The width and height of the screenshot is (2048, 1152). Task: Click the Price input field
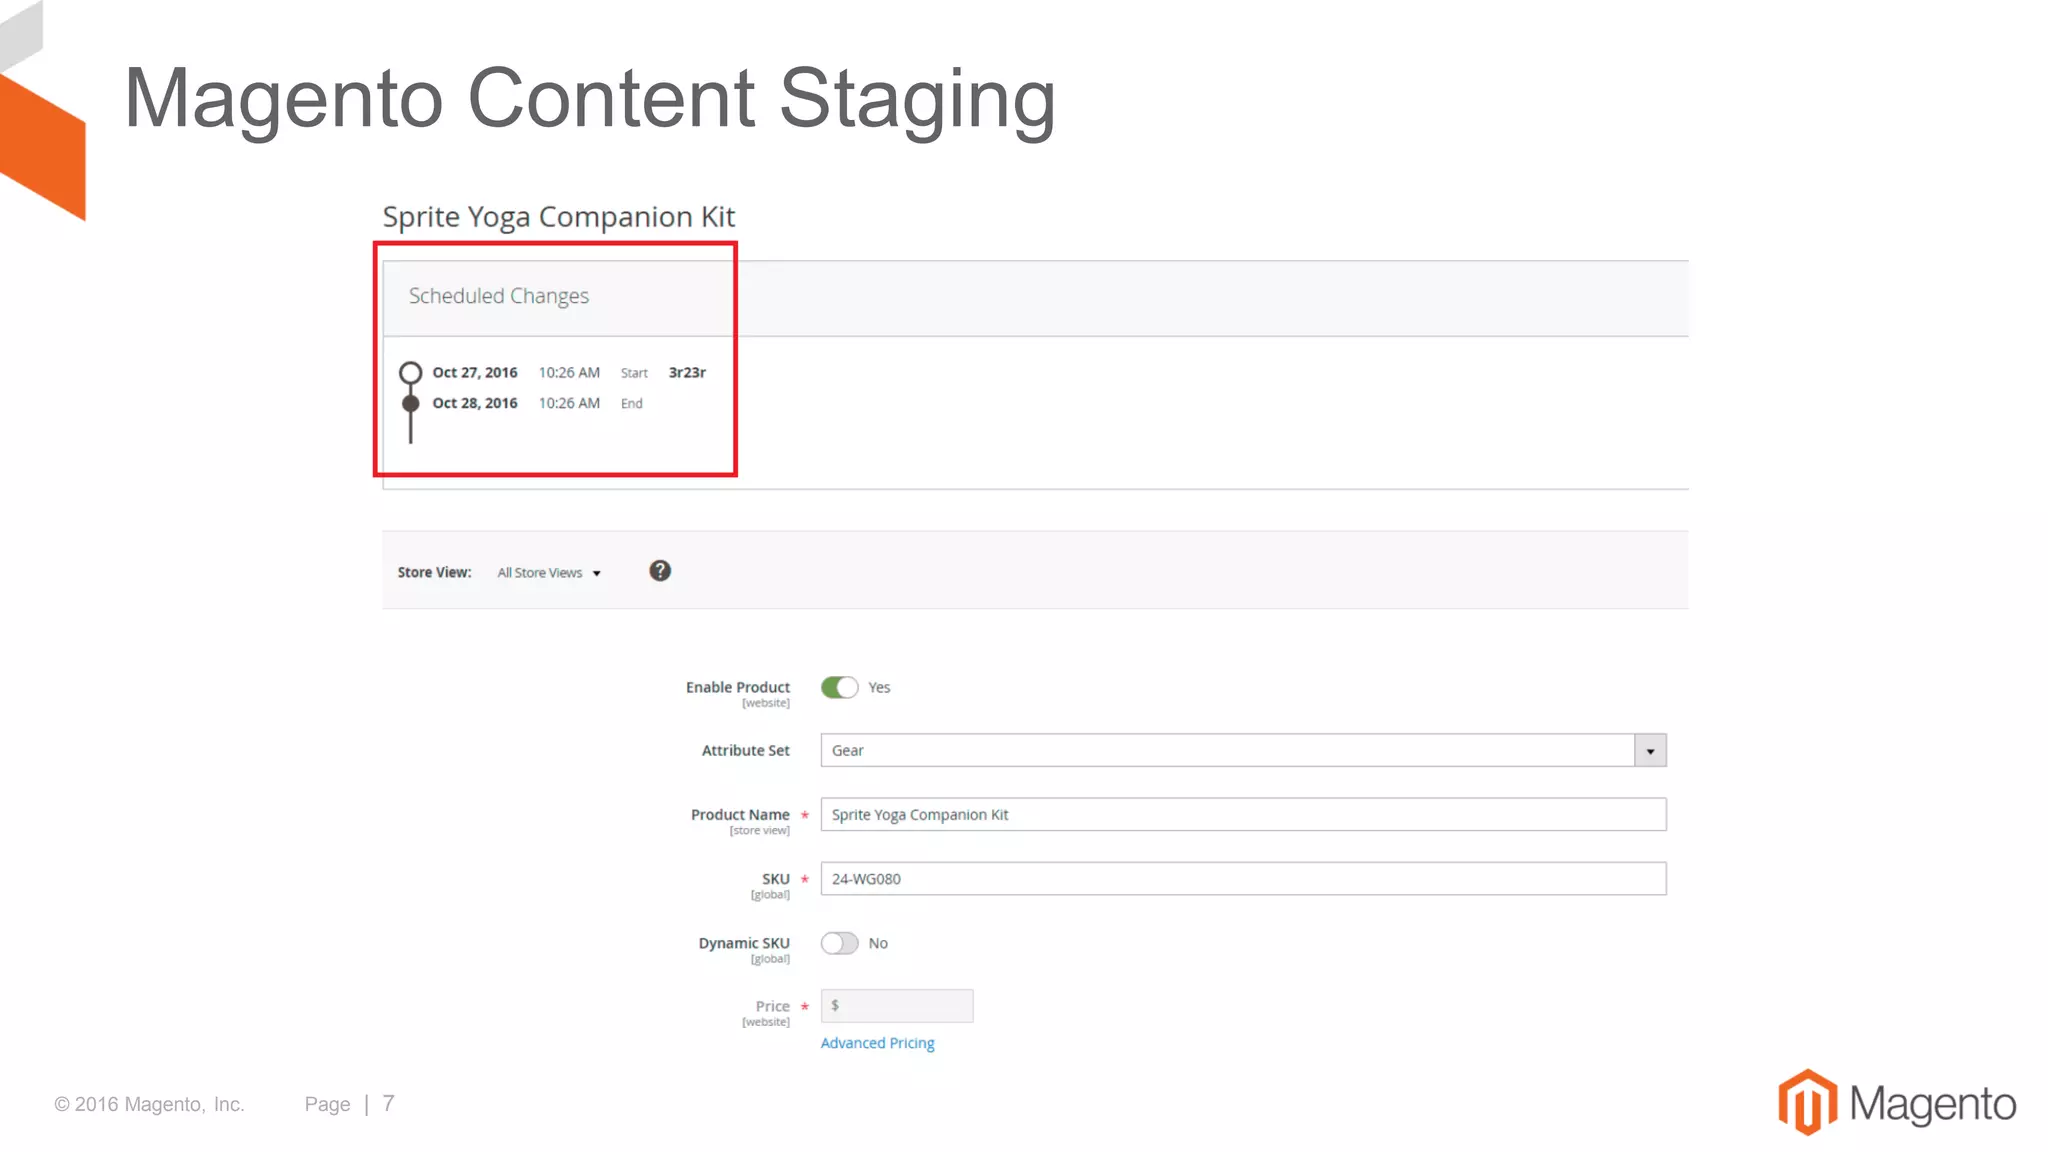[x=897, y=1006]
